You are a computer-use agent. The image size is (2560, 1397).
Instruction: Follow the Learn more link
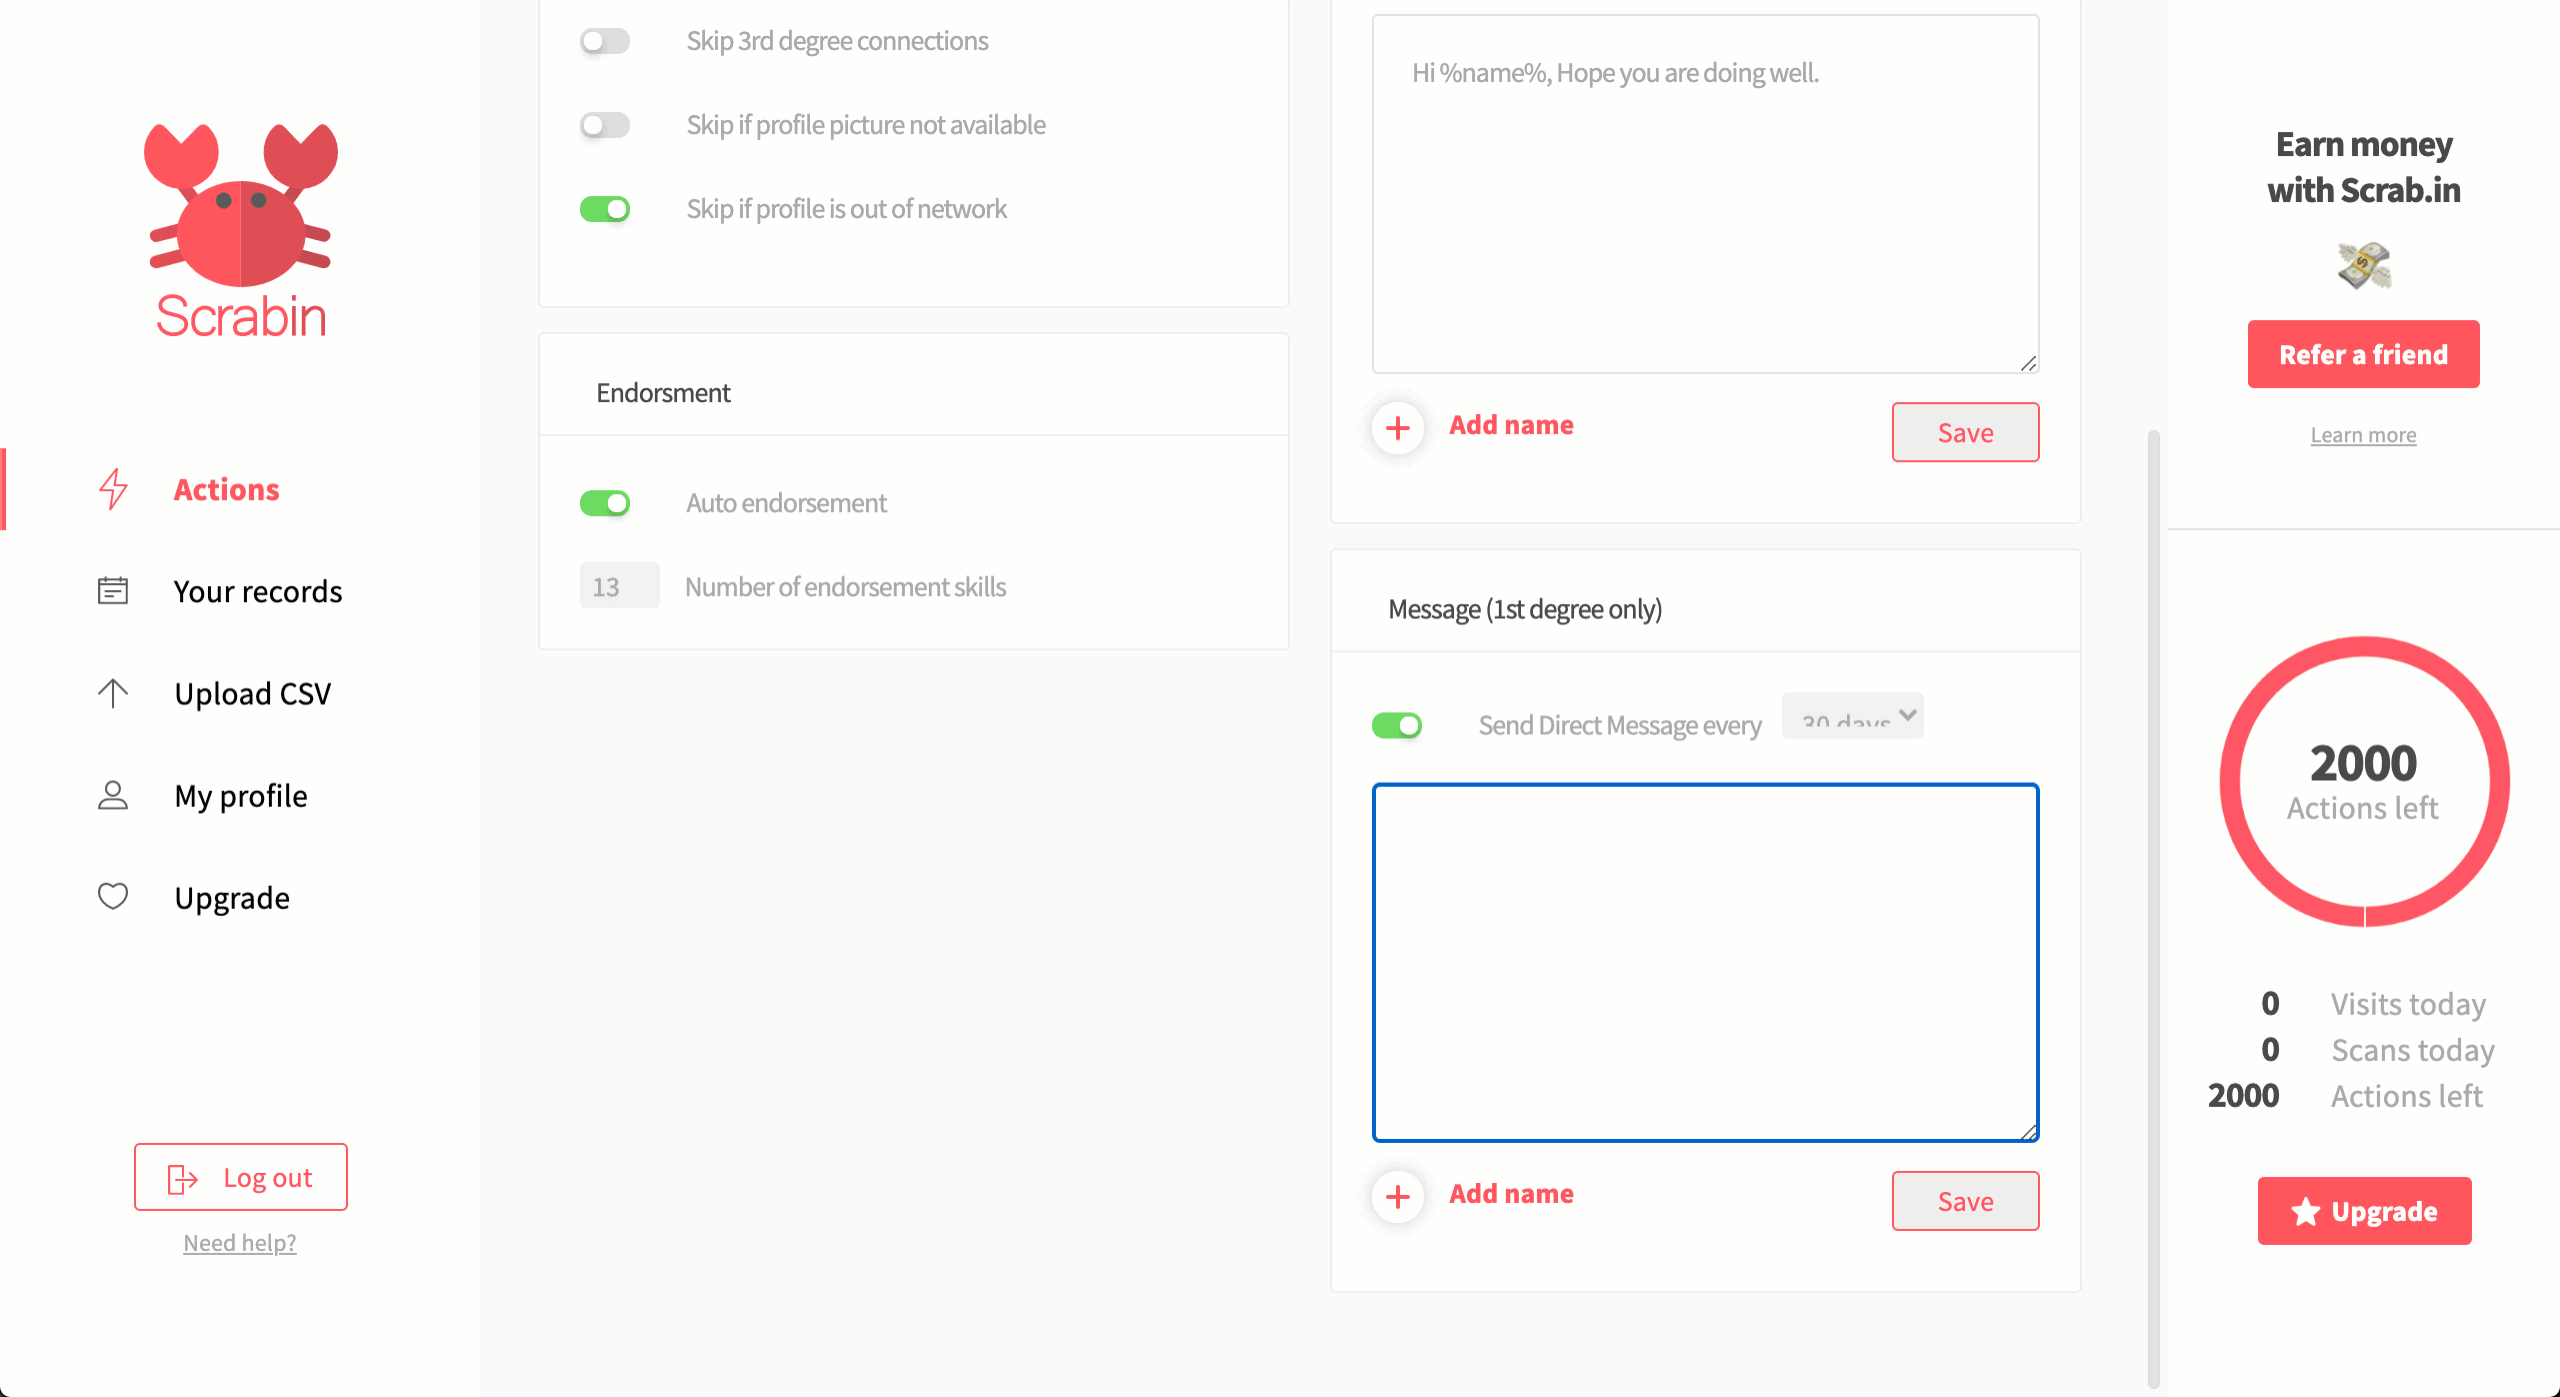(2363, 435)
